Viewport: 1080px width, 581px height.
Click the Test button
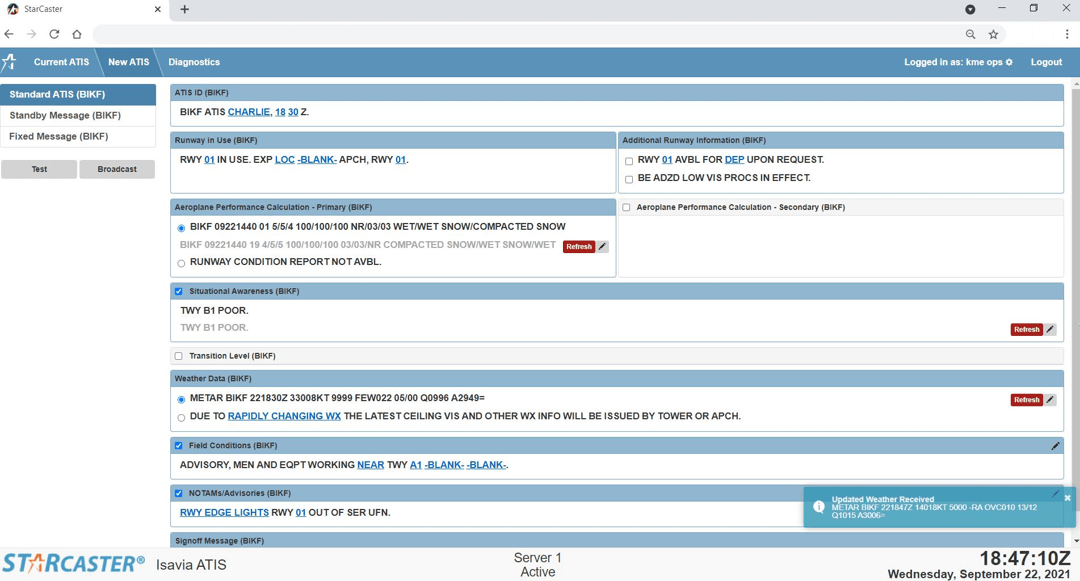(x=39, y=169)
